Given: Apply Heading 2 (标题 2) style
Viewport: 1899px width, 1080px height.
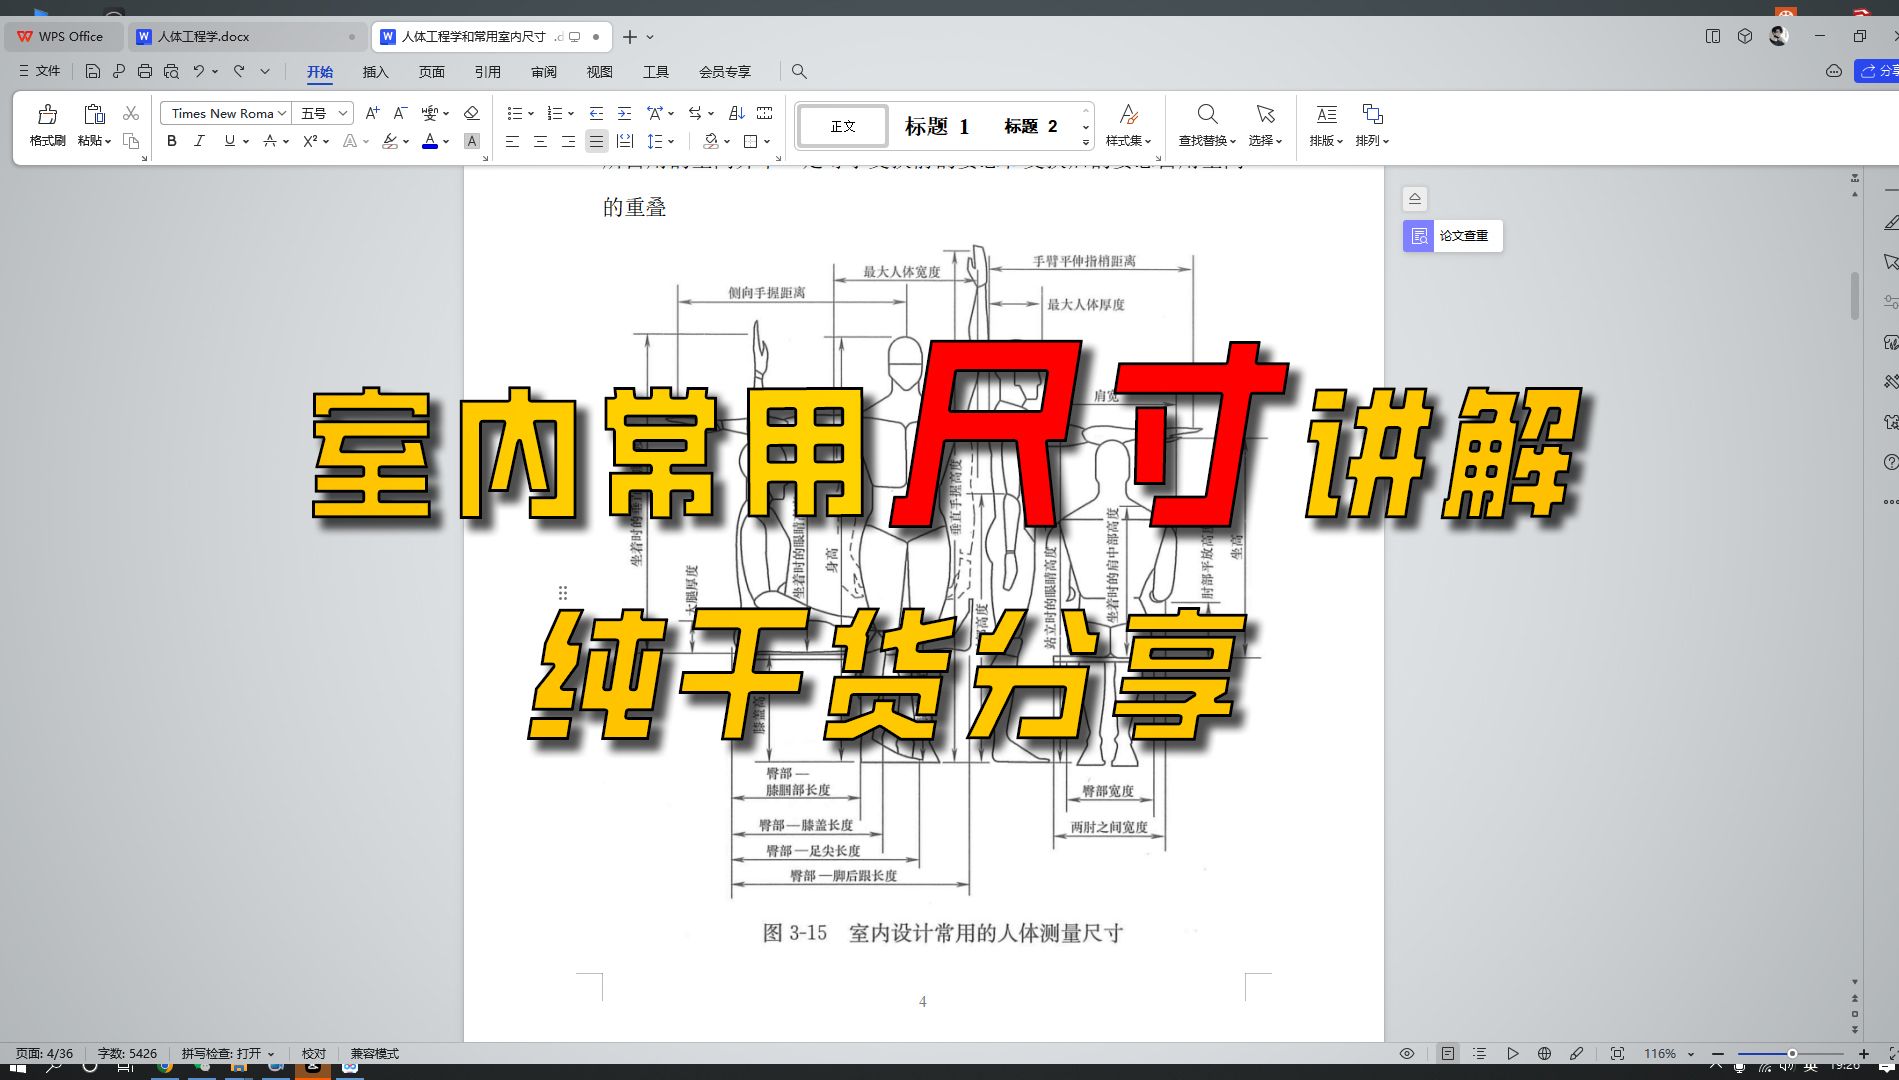Looking at the screenshot, I should [x=1030, y=126].
